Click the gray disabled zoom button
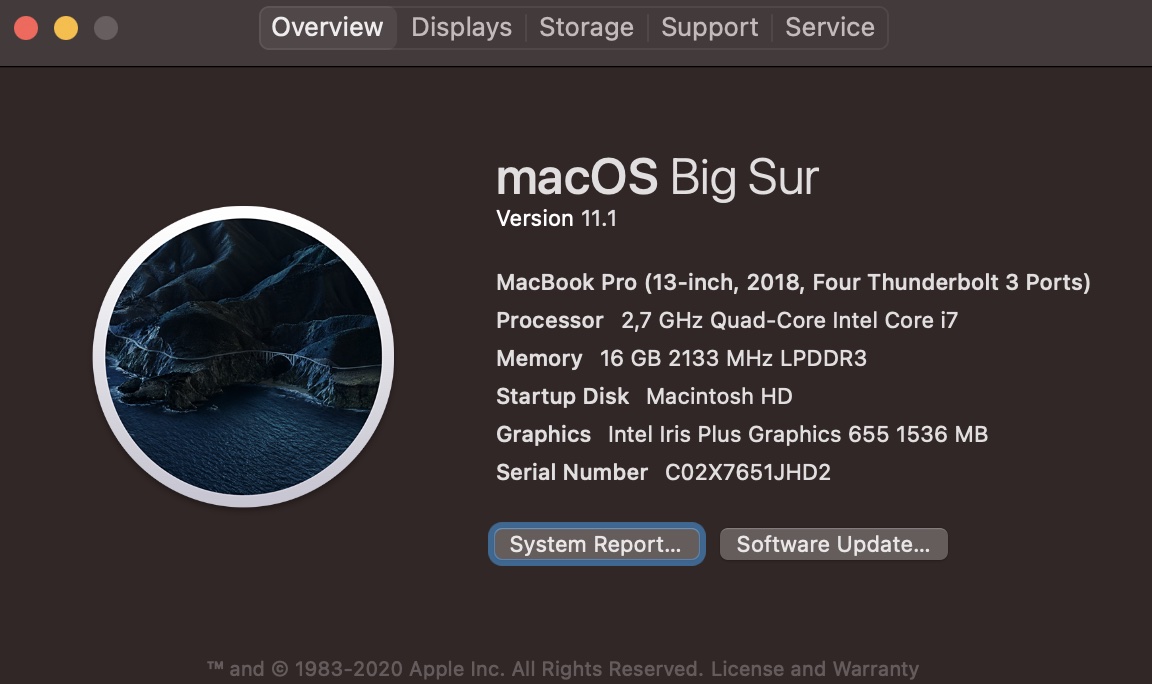Viewport: 1152px width, 684px height. (x=106, y=28)
